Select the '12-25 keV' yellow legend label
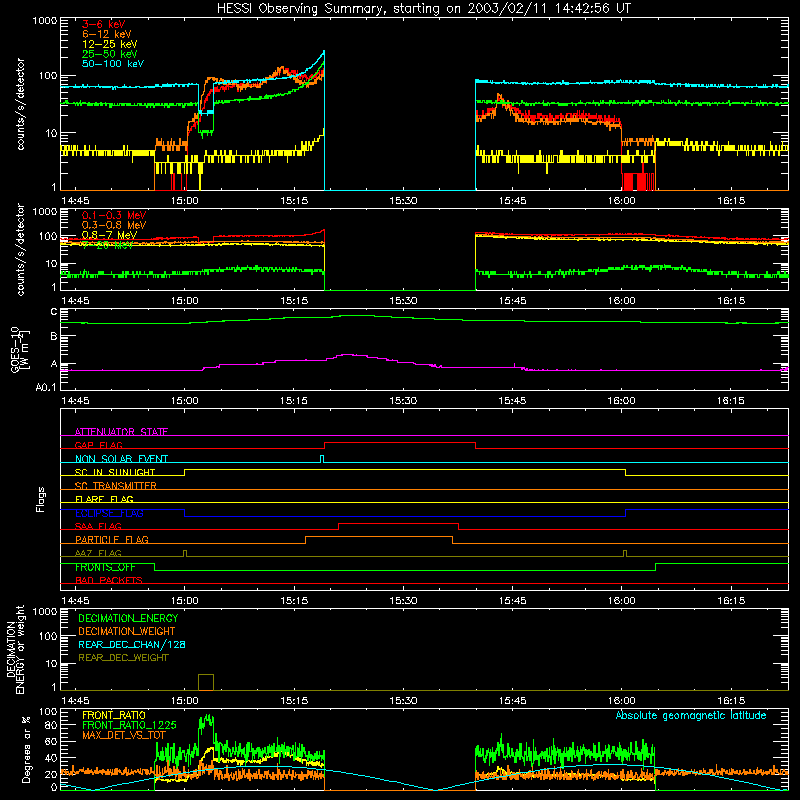This screenshot has width=800, height=800. (109, 44)
